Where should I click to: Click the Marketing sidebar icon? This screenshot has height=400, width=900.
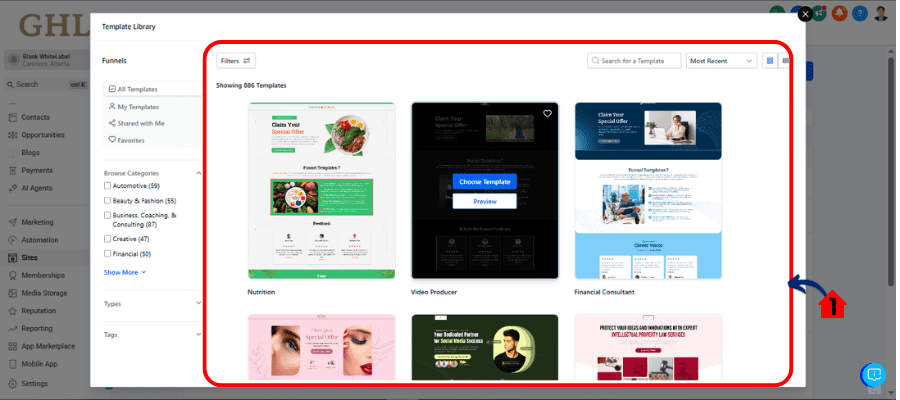click(13, 222)
